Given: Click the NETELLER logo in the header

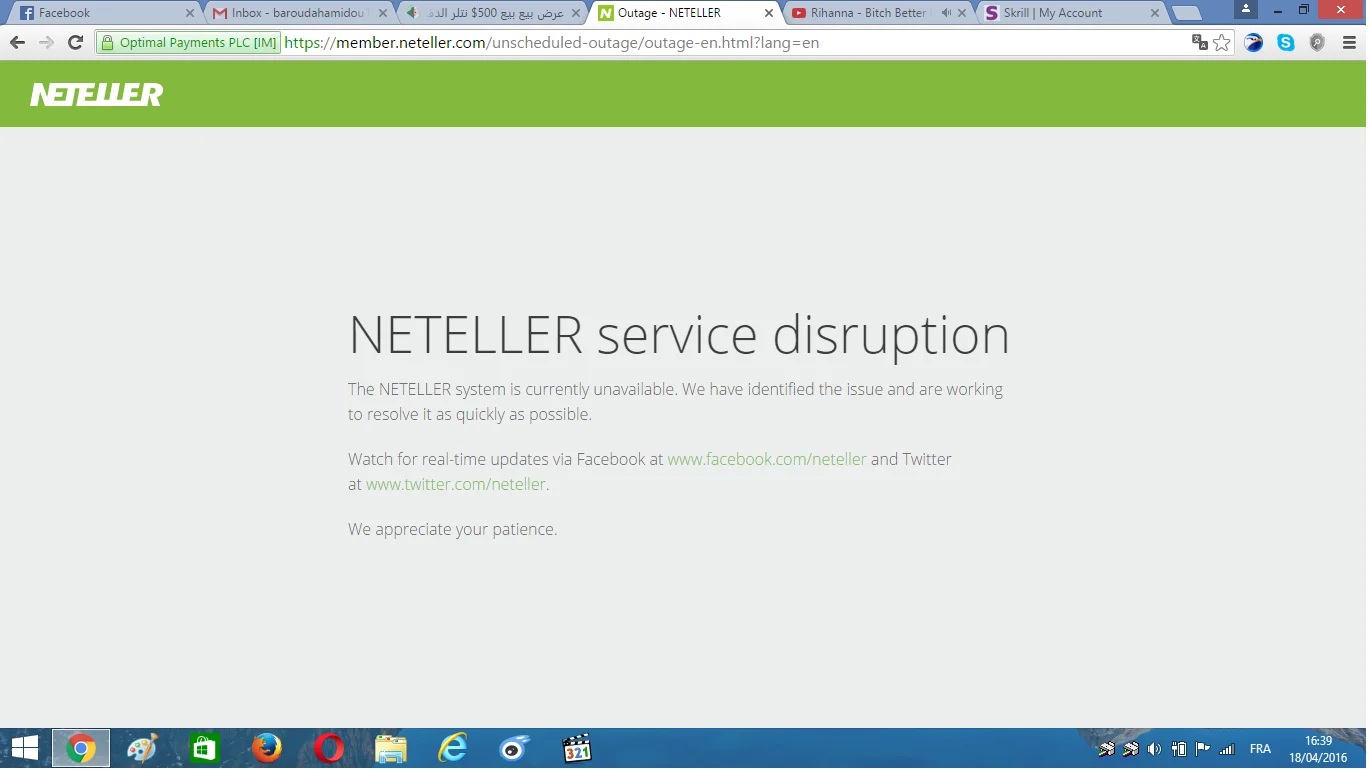Looking at the screenshot, I should pyautogui.click(x=97, y=95).
